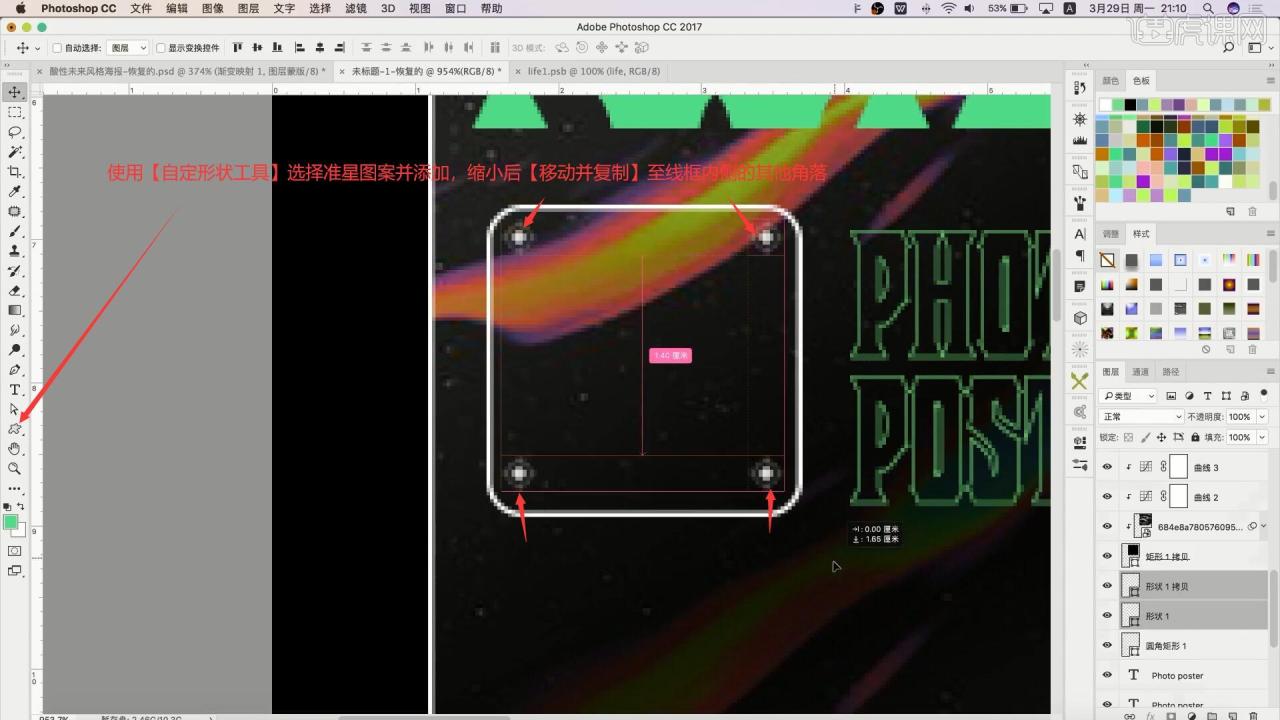Create a new group via folder icon
The width and height of the screenshot is (1280, 720).
click(1212, 716)
